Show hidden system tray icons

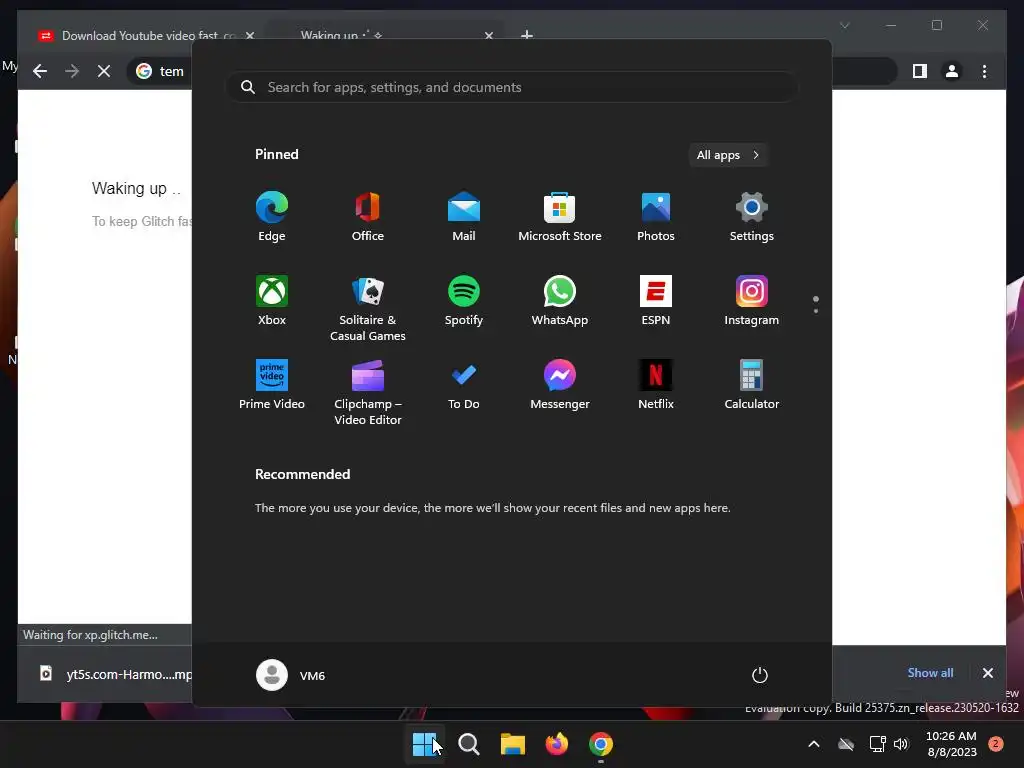tap(814, 744)
